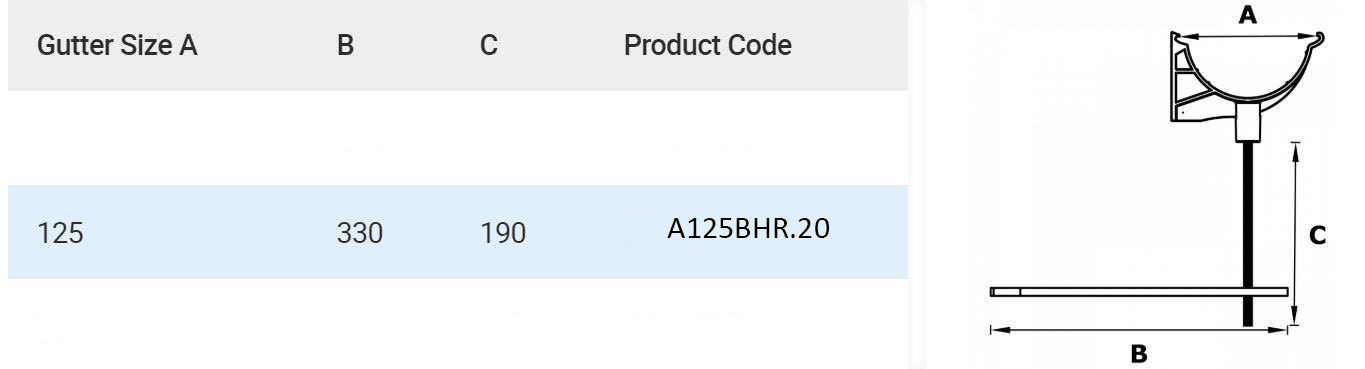The height and width of the screenshot is (369, 1365).
Task: Click the 'Gutter Size A' column header
Action: [x=117, y=46]
